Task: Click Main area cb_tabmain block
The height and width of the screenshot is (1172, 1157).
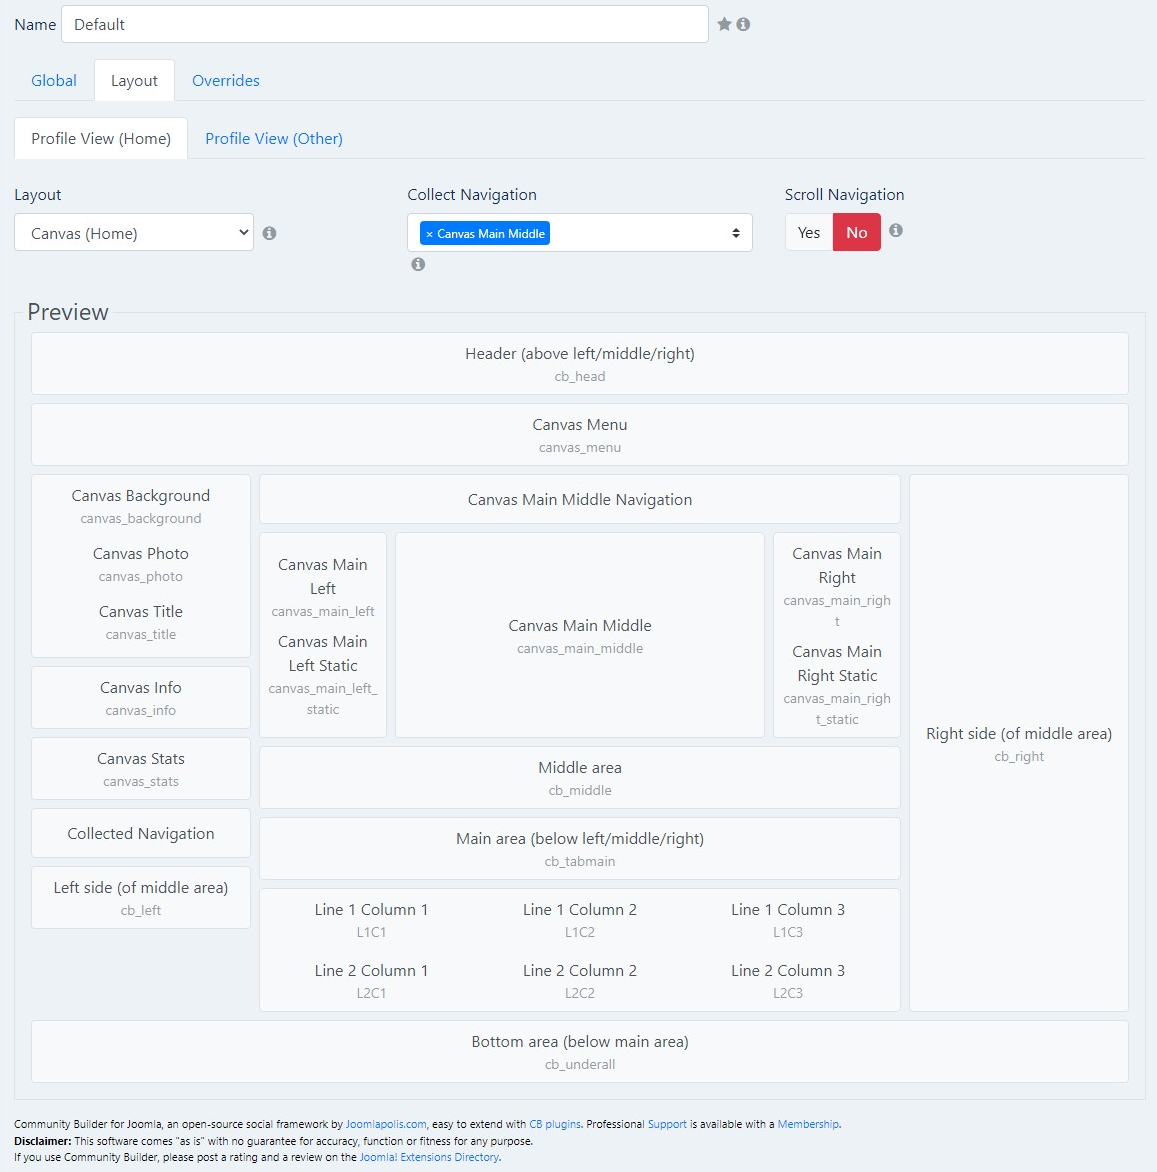Action: (x=580, y=848)
